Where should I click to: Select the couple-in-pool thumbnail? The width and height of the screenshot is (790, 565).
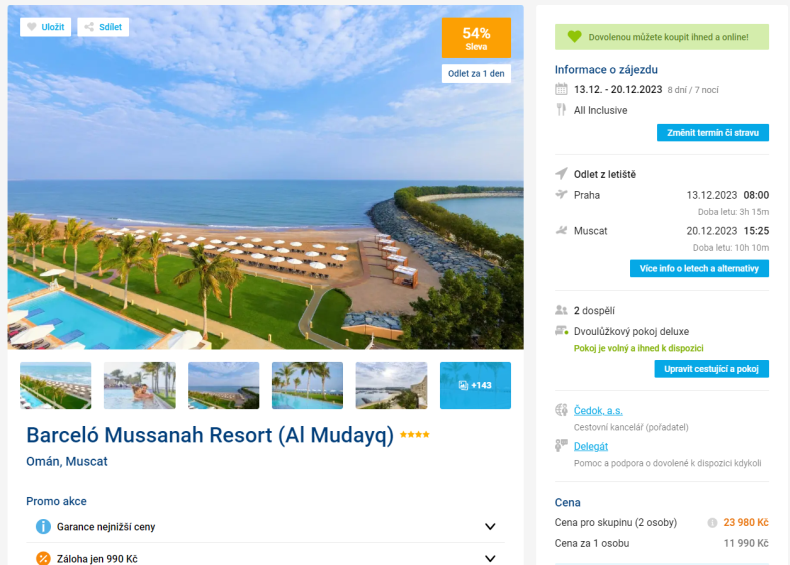(x=140, y=385)
